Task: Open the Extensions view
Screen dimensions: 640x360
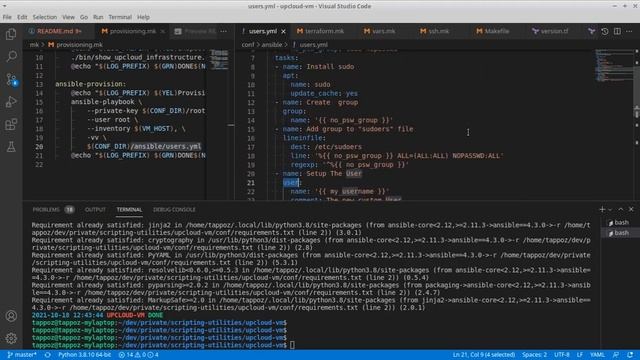Action: pyautogui.click(x=11, y=124)
